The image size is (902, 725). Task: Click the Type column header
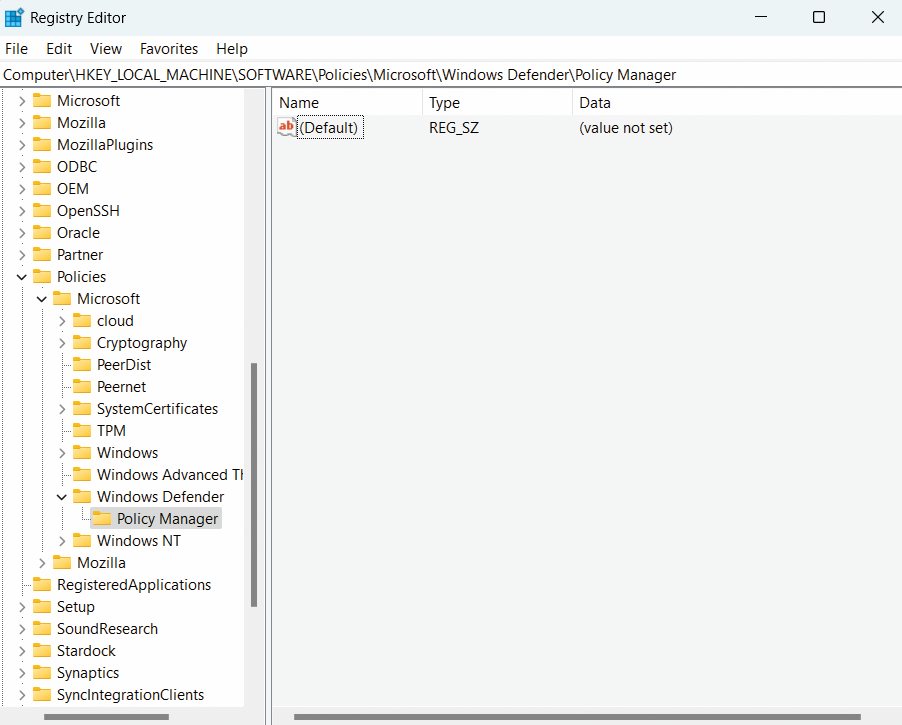(x=497, y=102)
